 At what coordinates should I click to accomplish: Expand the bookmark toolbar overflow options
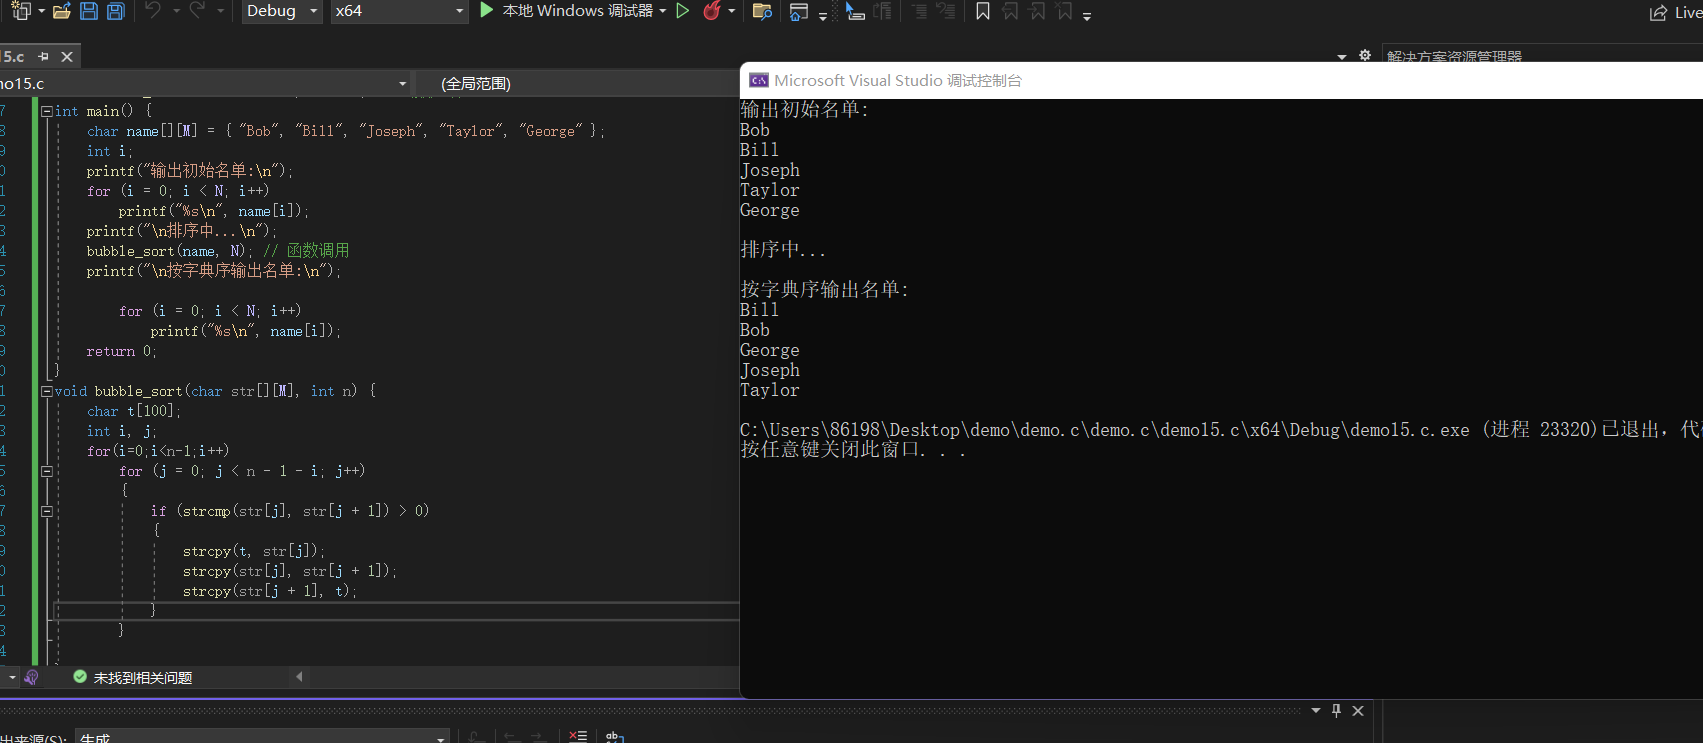[1087, 15]
